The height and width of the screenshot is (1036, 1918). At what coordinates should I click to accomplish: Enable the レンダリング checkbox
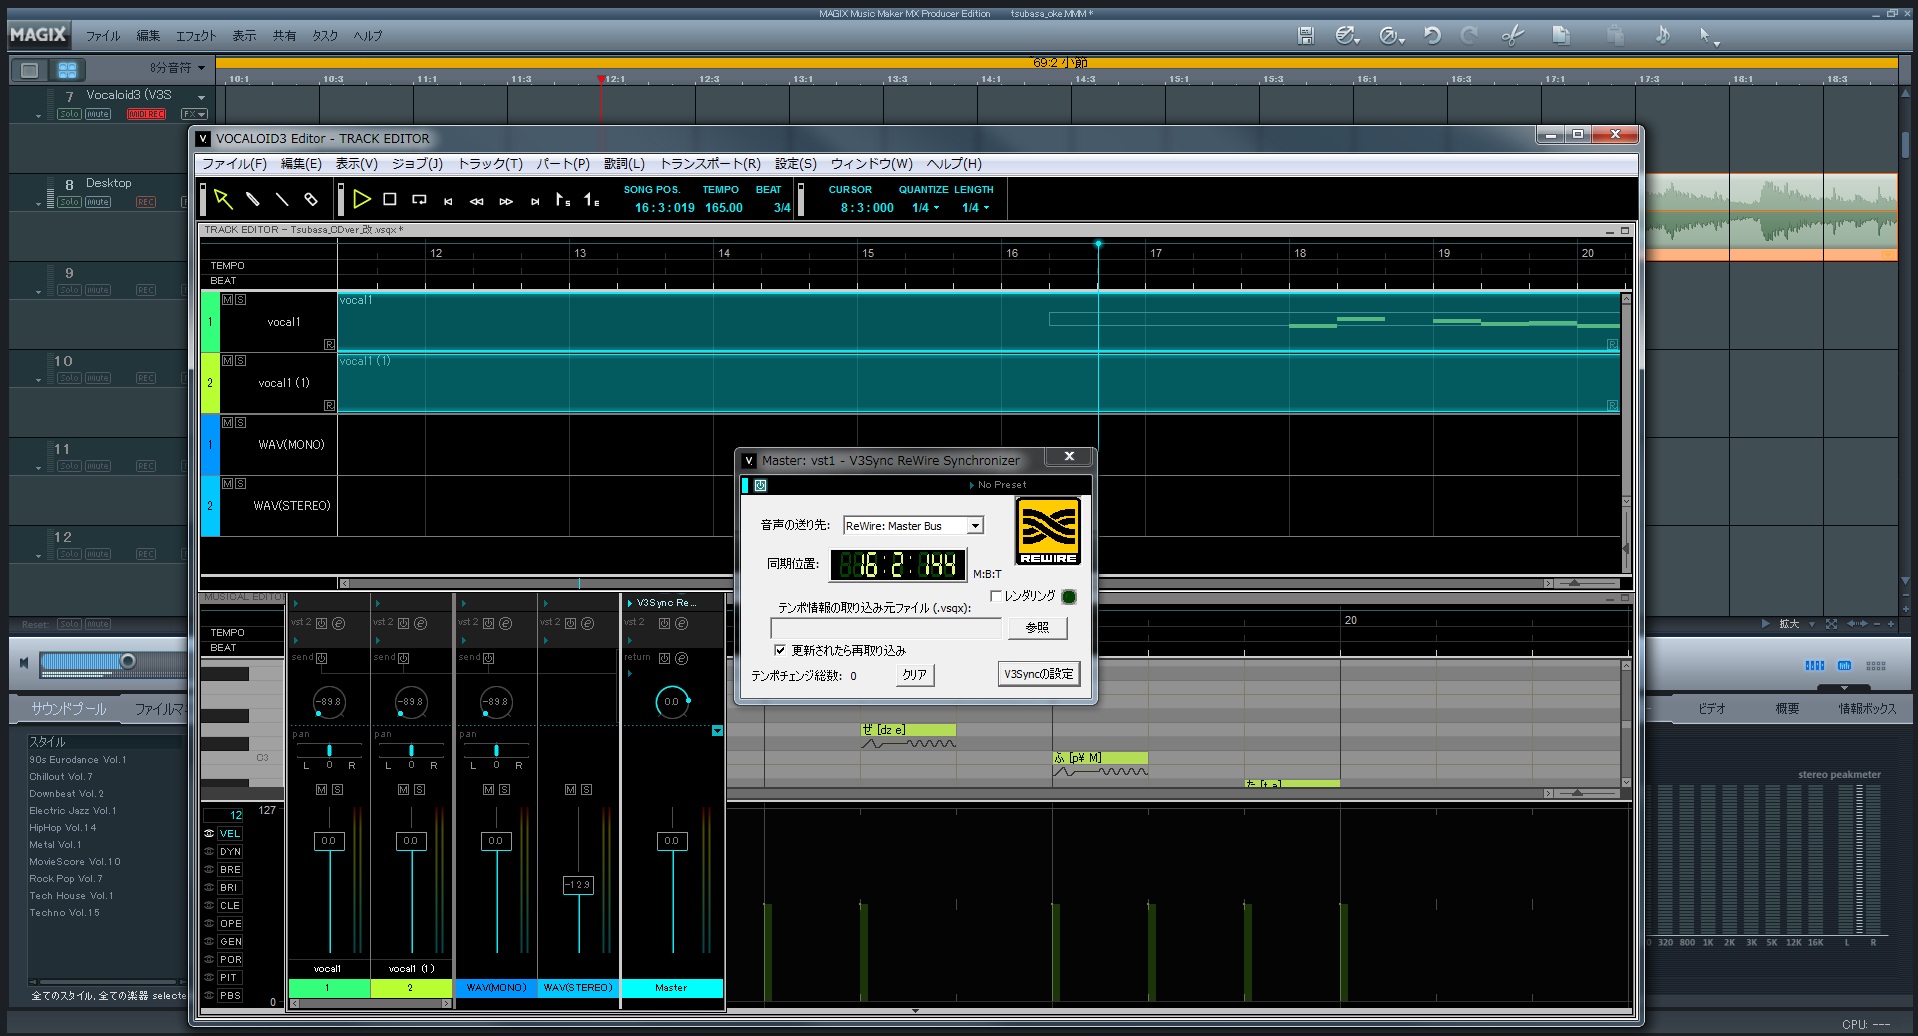pos(996,596)
